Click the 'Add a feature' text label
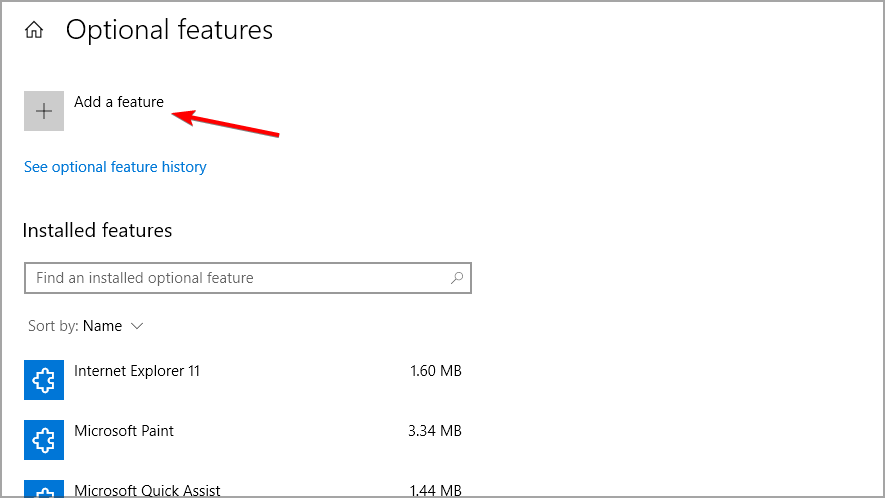The height and width of the screenshot is (498, 885). click(118, 102)
